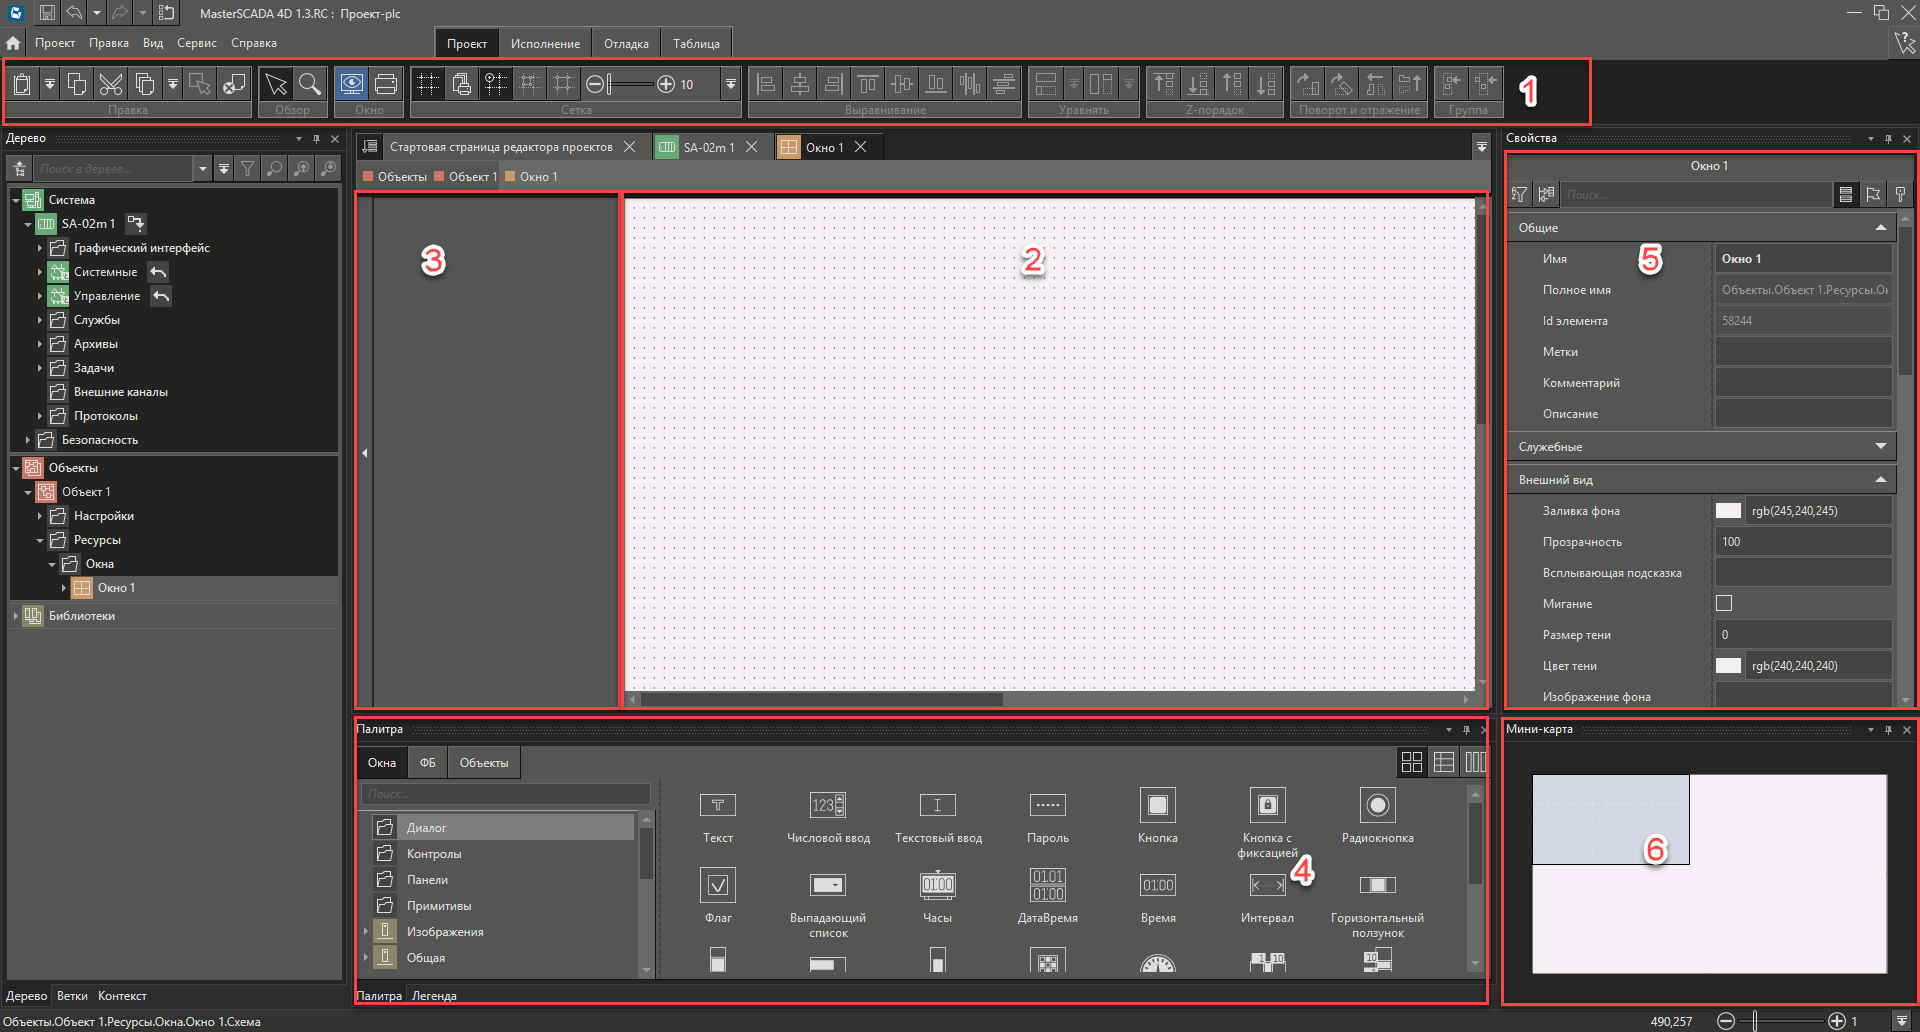Click the align left edges icon
Image resolution: width=1920 pixels, height=1032 pixels.
click(x=766, y=84)
